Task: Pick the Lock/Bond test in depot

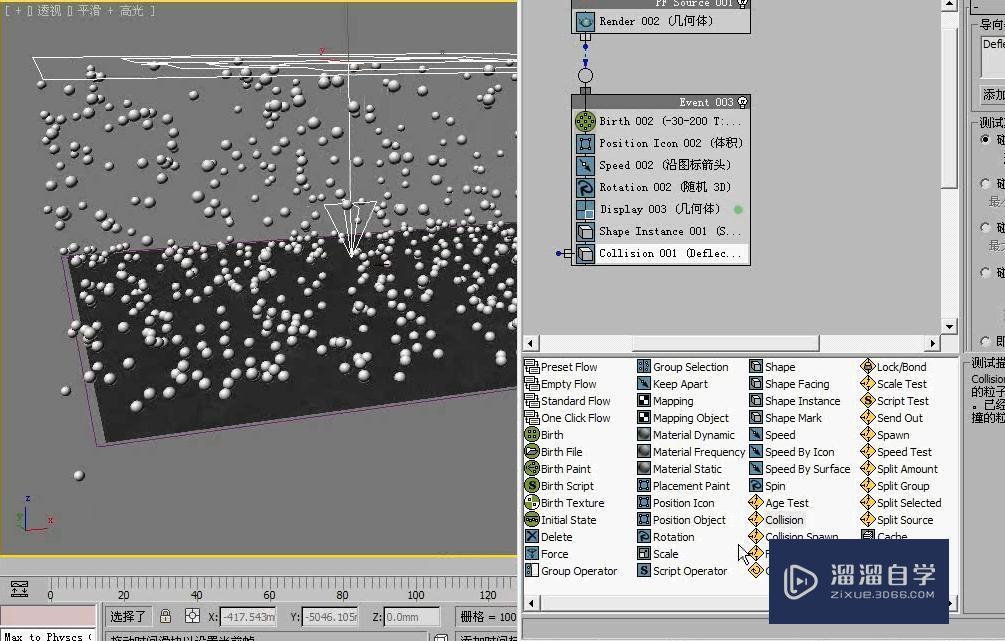Action: click(x=893, y=367)
